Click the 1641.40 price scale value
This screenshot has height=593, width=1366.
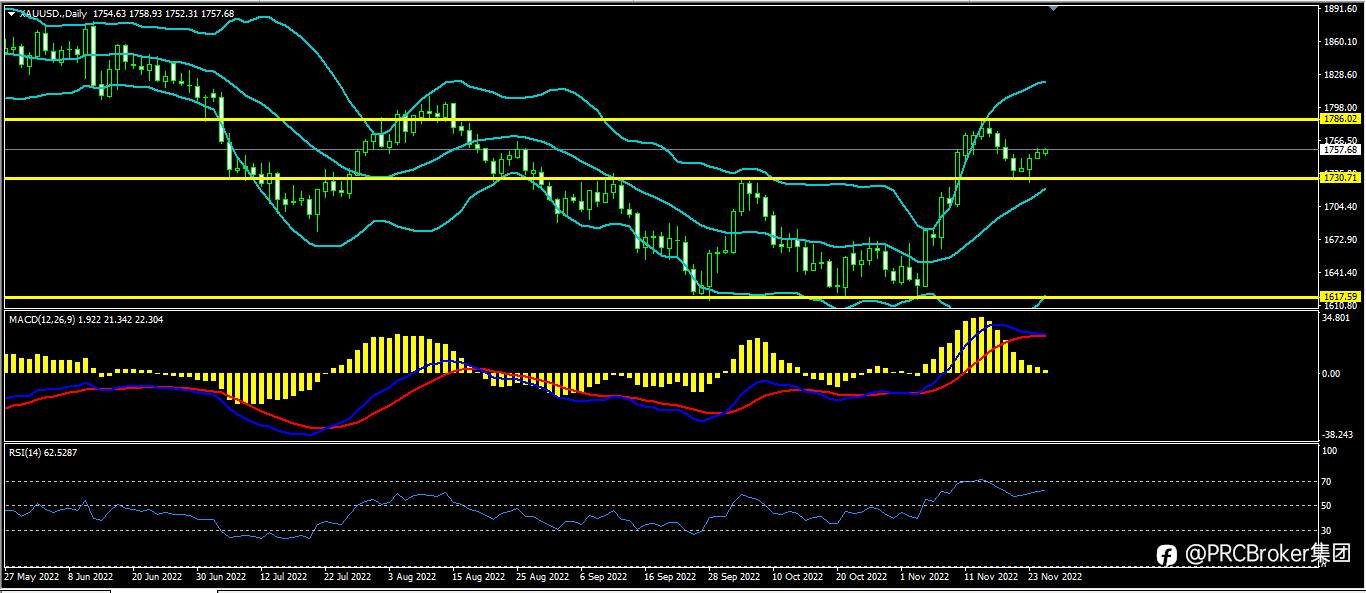[x=1339, y=273]
